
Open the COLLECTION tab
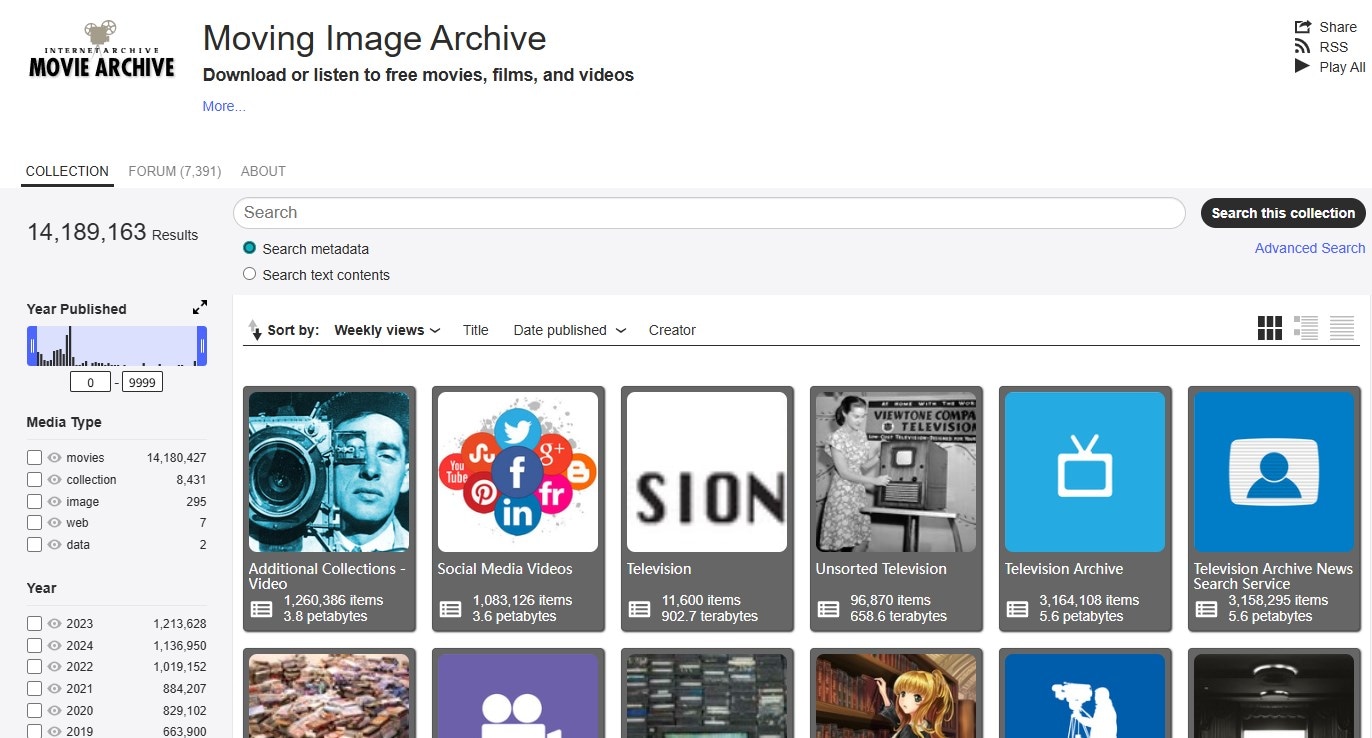point(67,171)
